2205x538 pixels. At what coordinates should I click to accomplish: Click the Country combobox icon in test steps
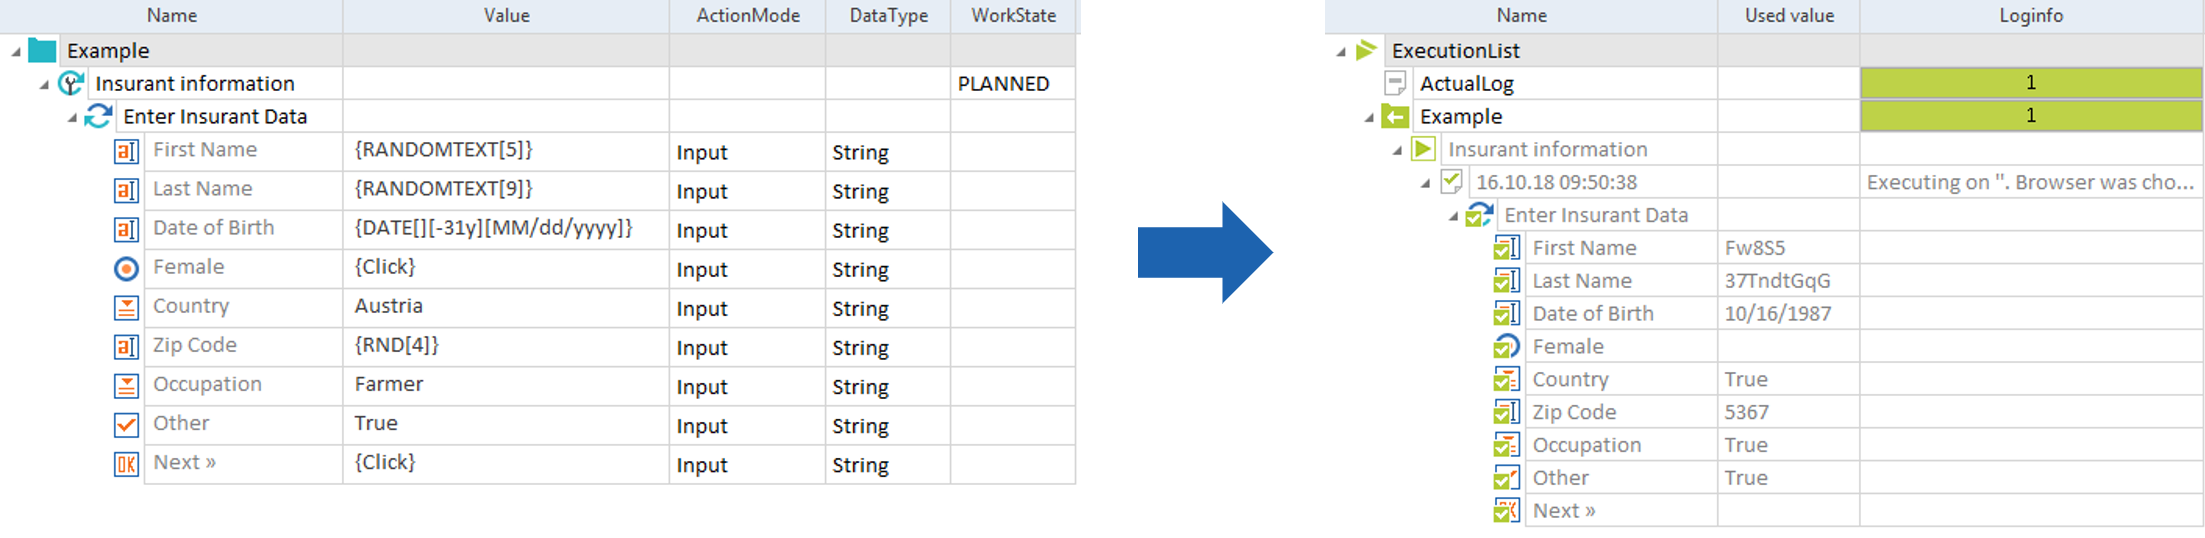126,307
